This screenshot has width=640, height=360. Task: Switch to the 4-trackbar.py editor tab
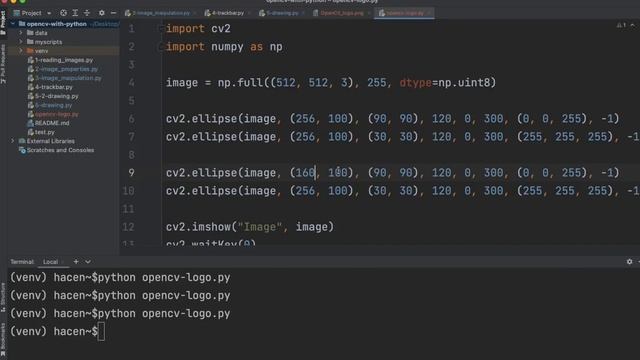pyautogui.click(x=224, y=13)
